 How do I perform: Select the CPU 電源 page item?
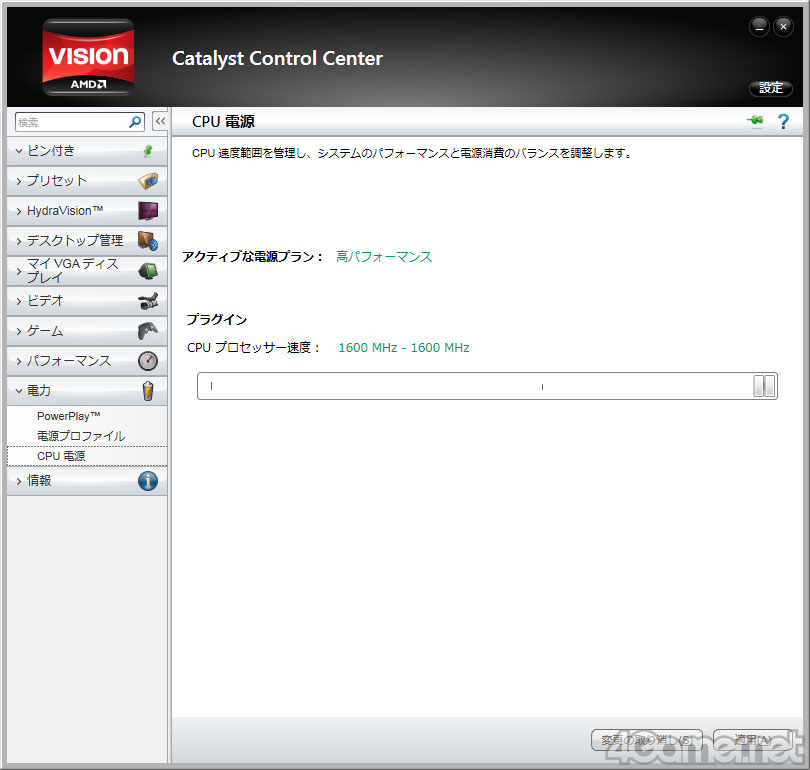click(x=87, y=456)
